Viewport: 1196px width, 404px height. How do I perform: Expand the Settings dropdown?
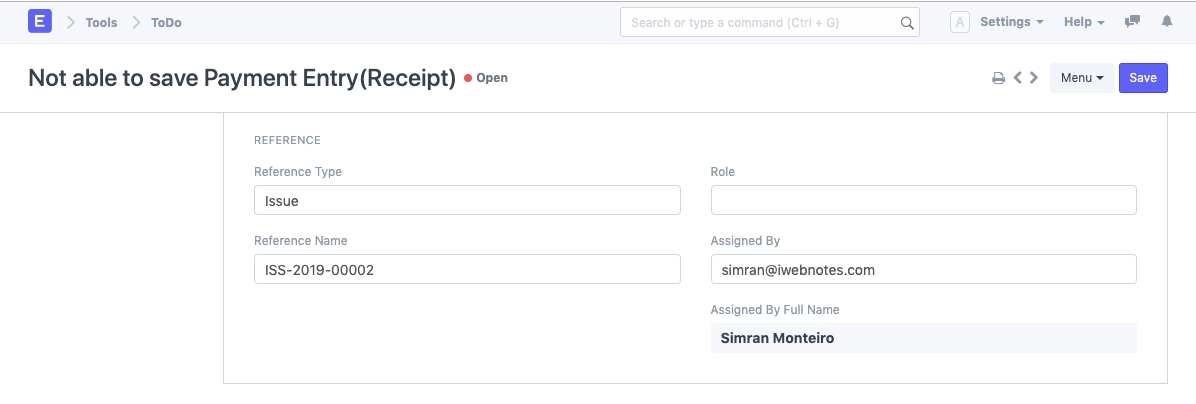point(1011,22)
